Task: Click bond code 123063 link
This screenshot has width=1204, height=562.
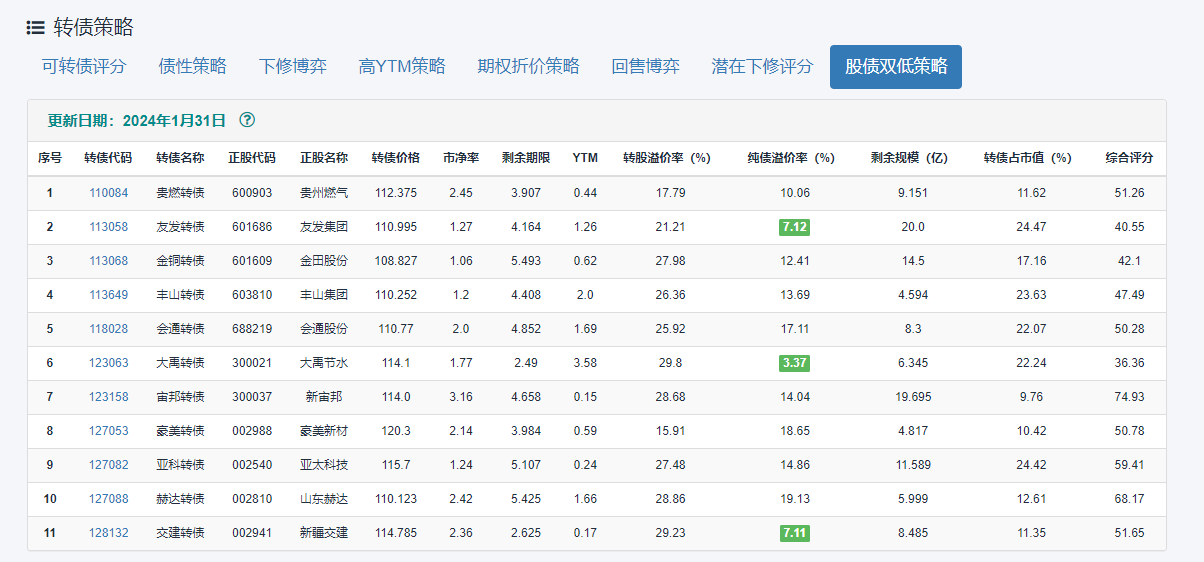Action: coord(108,363)
